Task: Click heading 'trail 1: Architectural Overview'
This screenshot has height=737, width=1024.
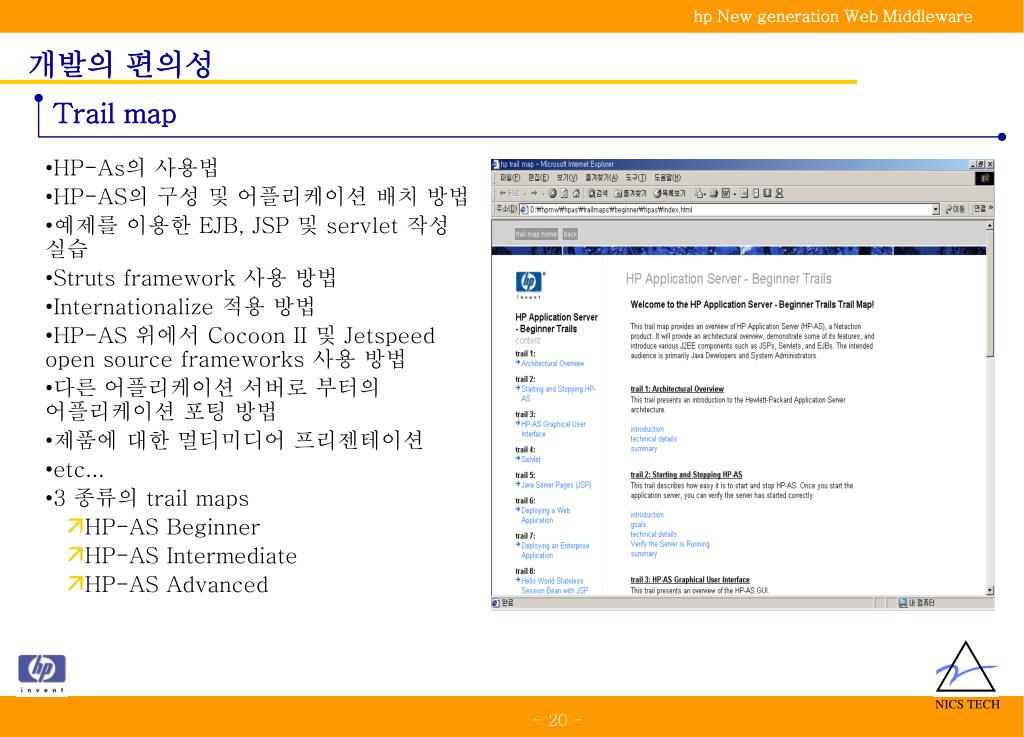Action: pyautogui.click(x=677, y=389)
